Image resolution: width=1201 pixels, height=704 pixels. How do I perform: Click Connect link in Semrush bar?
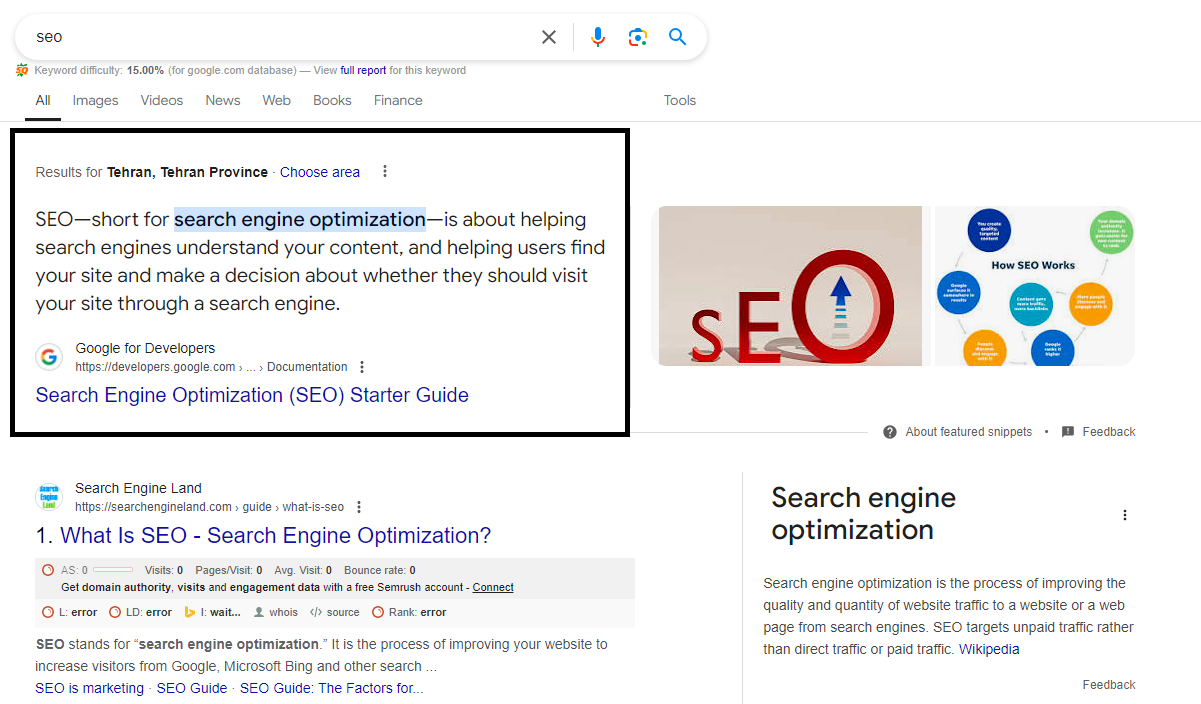point(493,587)
